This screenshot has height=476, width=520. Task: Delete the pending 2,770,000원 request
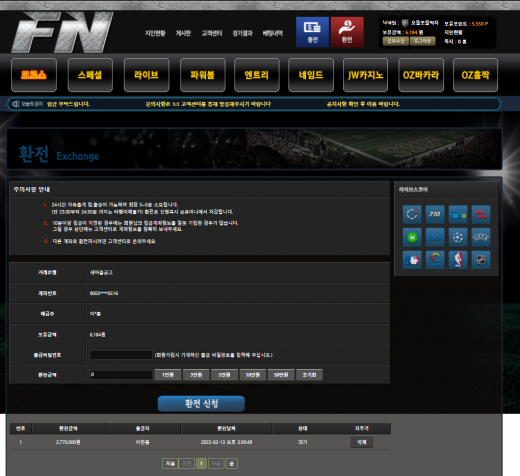362,442
